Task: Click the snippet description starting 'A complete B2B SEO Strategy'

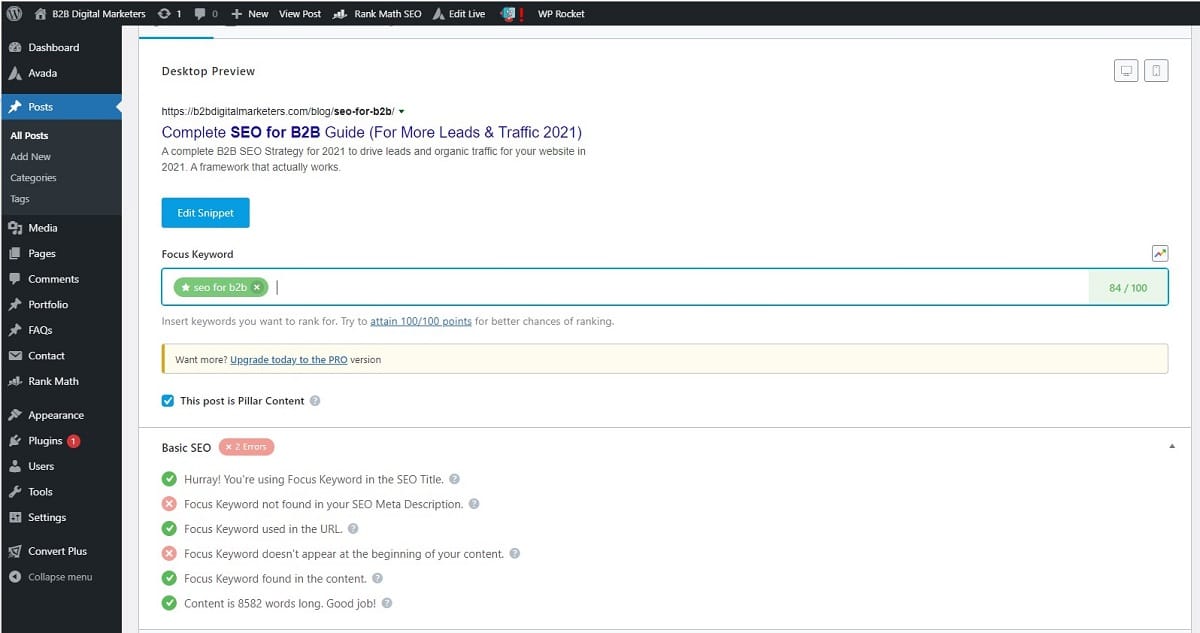Action: (x=374, y=159)
